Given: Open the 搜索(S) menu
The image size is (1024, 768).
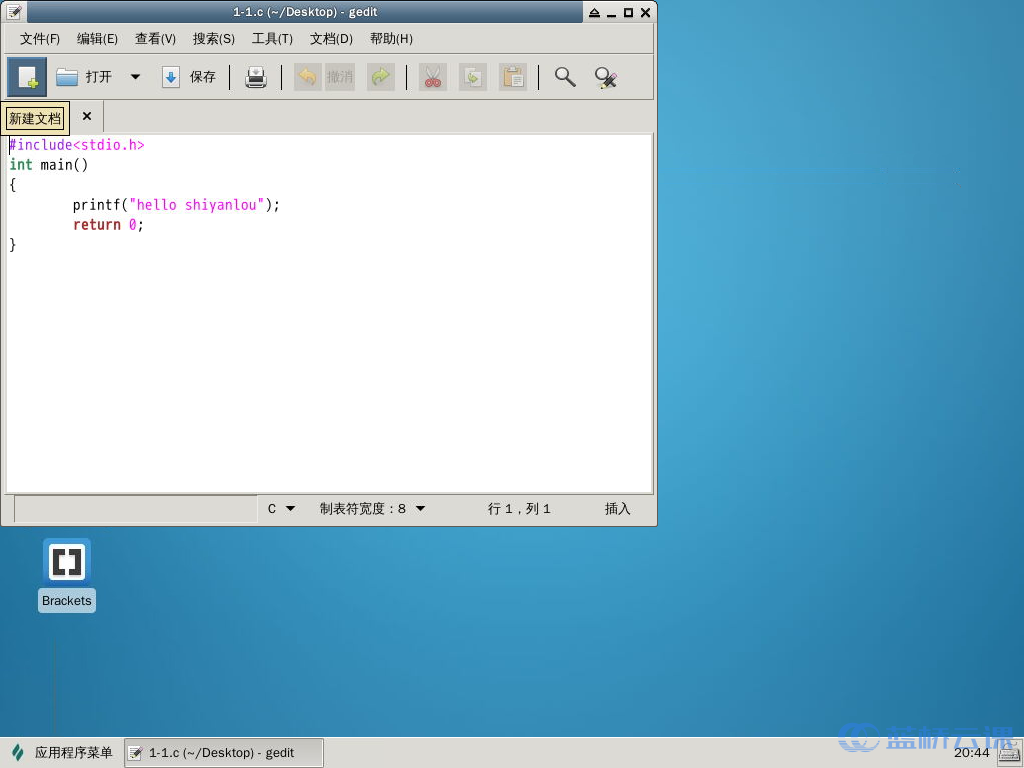Looking at the screenshot, I should coord(214,39).
